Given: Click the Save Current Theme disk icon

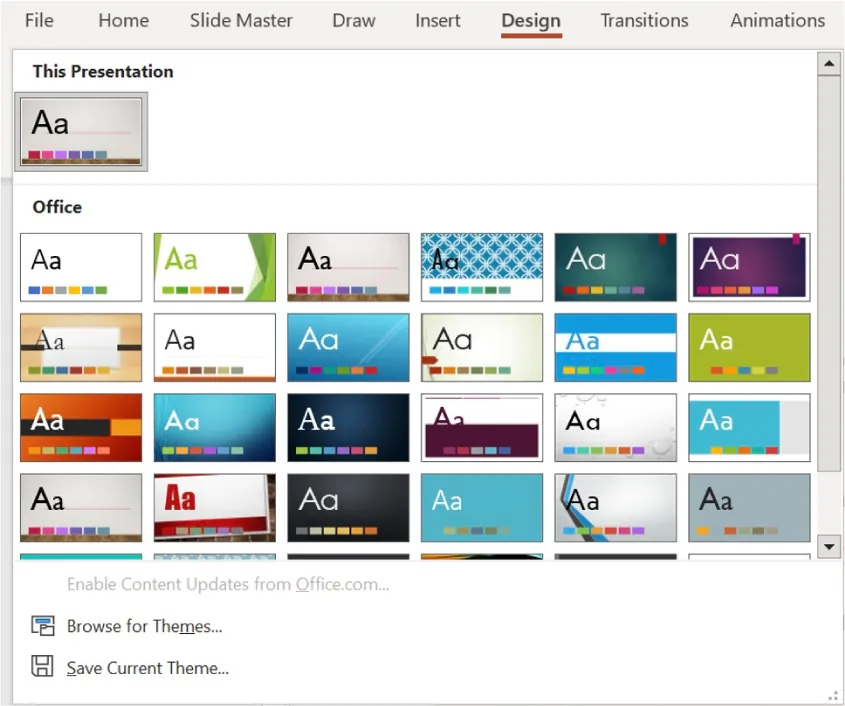Looking at the screenshot, I should 42,667.
